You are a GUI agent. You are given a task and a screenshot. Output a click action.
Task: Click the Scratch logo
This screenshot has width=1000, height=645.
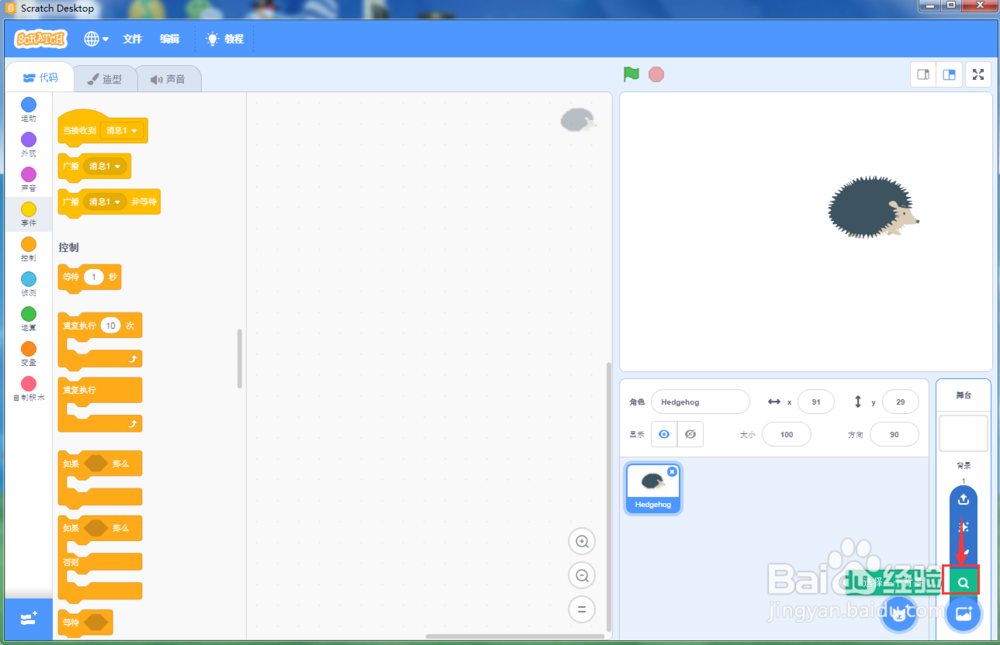pos(41,39)
